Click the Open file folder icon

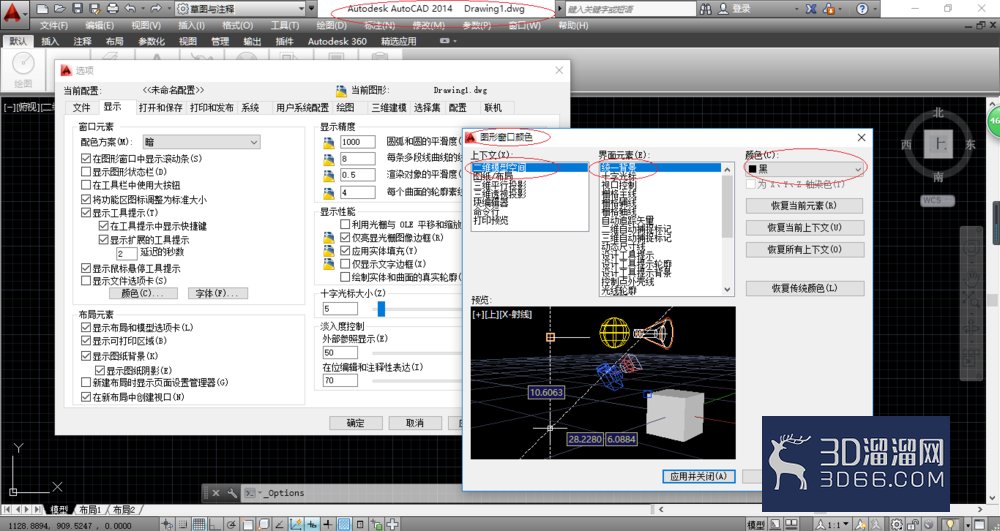click(x=59, y=9)
